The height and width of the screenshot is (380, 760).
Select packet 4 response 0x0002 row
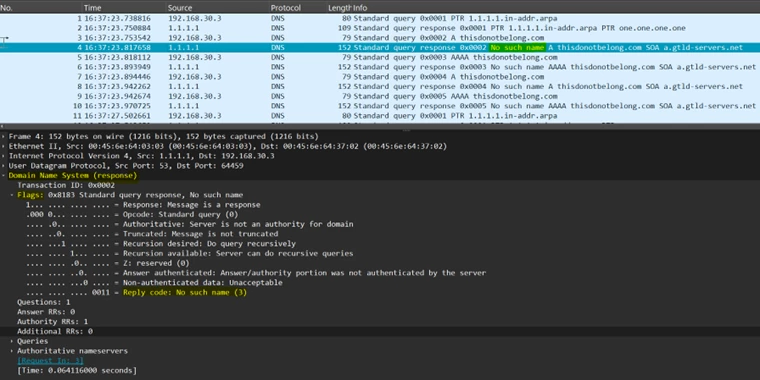(x=380, y=48)
